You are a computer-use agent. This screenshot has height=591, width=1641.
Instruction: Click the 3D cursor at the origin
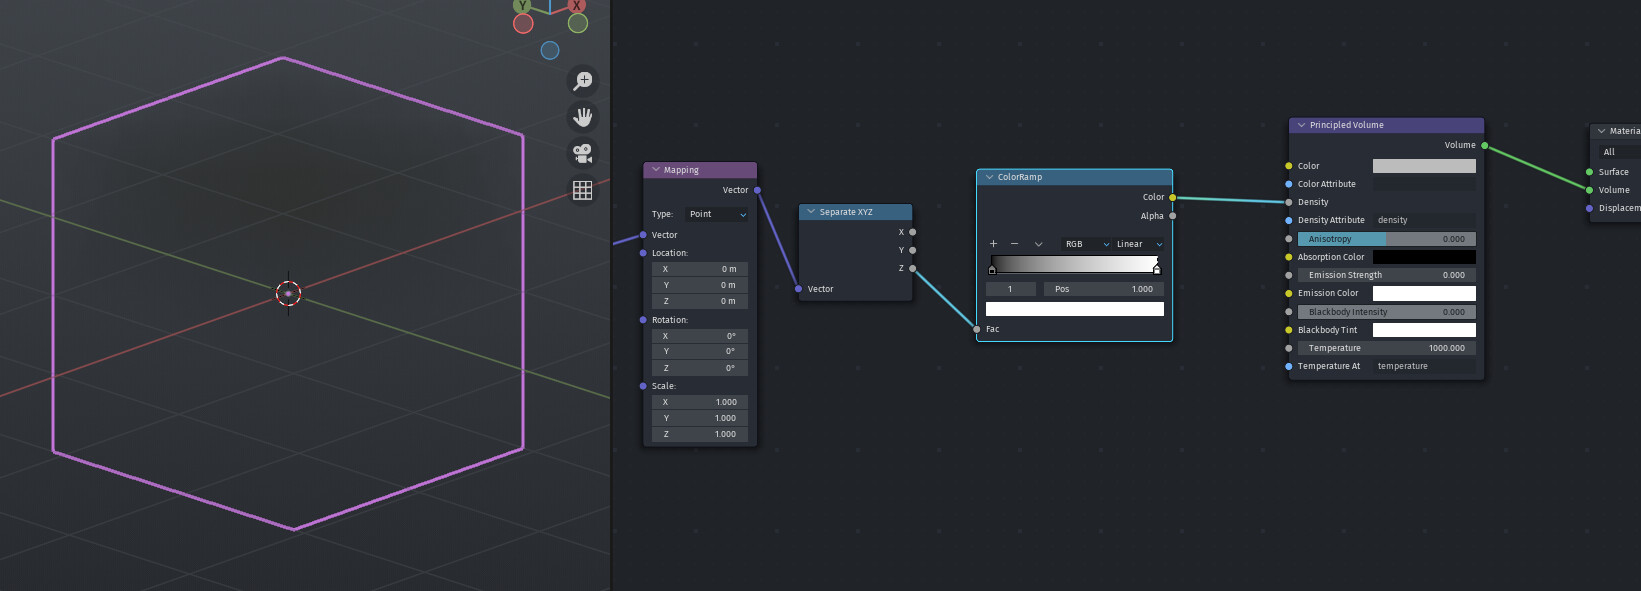pos(288,293)
